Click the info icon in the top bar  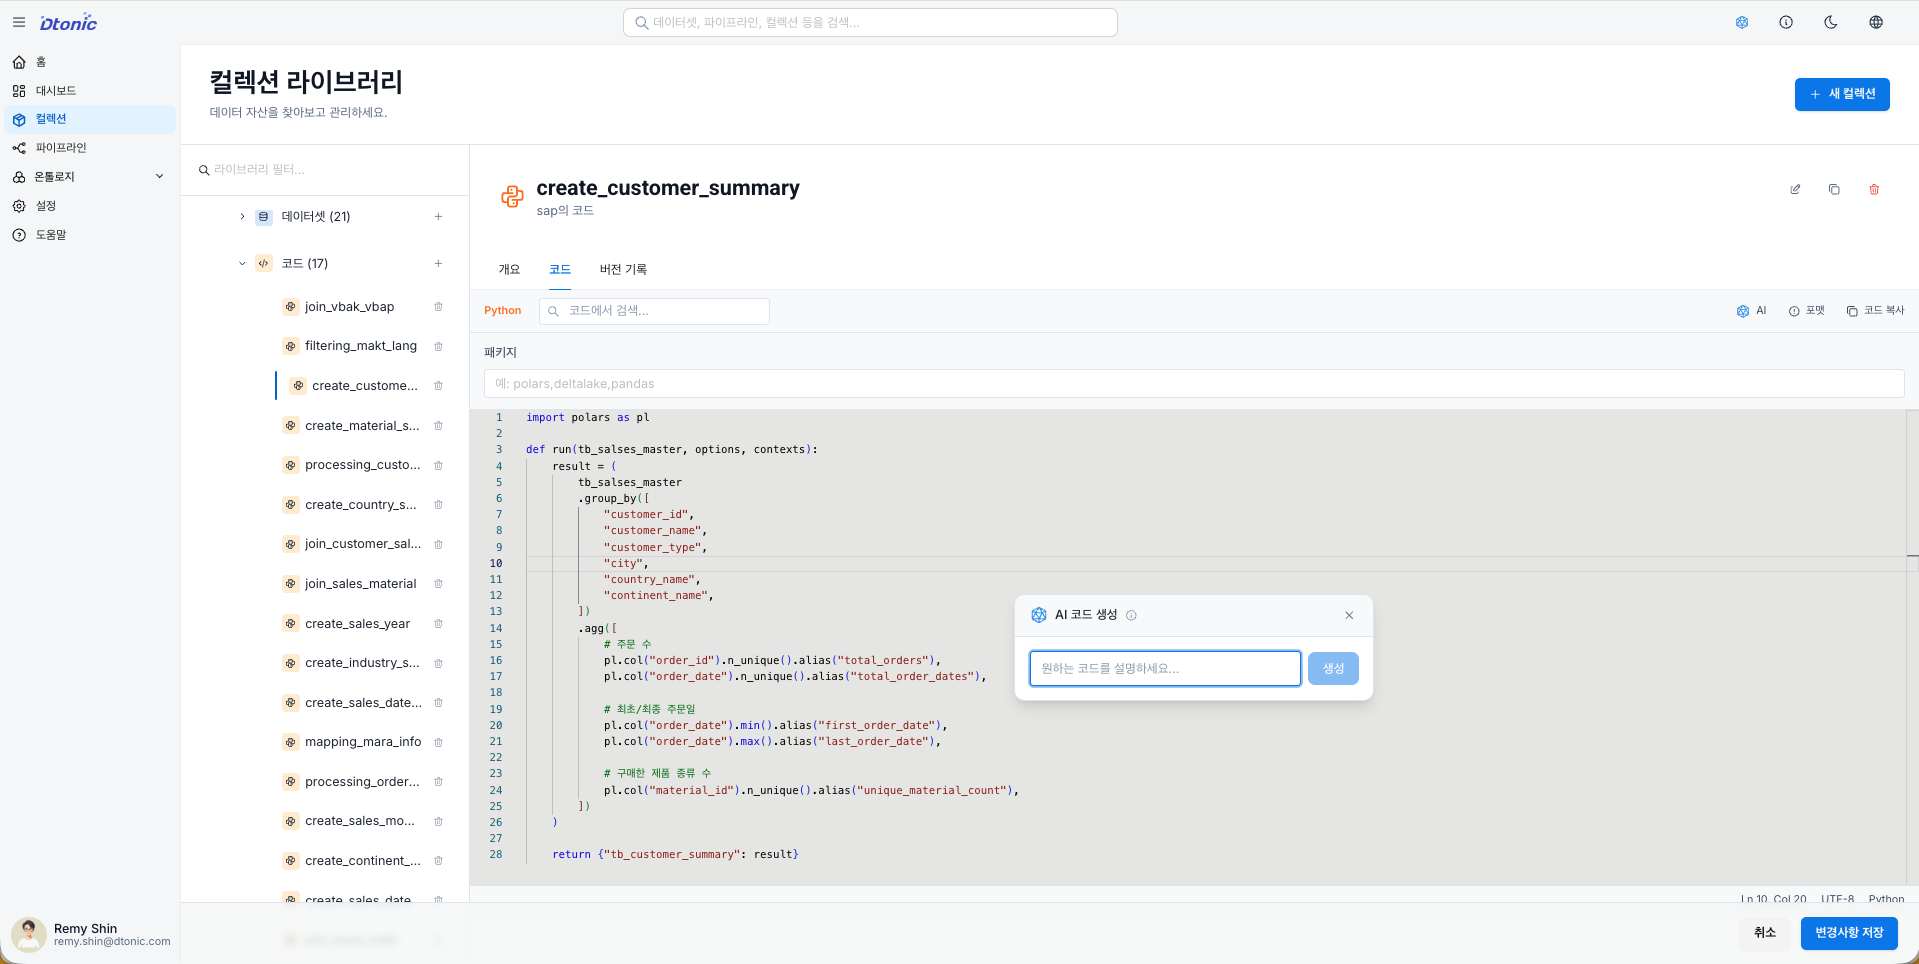pyautogui.click(x=1786, y=22)
